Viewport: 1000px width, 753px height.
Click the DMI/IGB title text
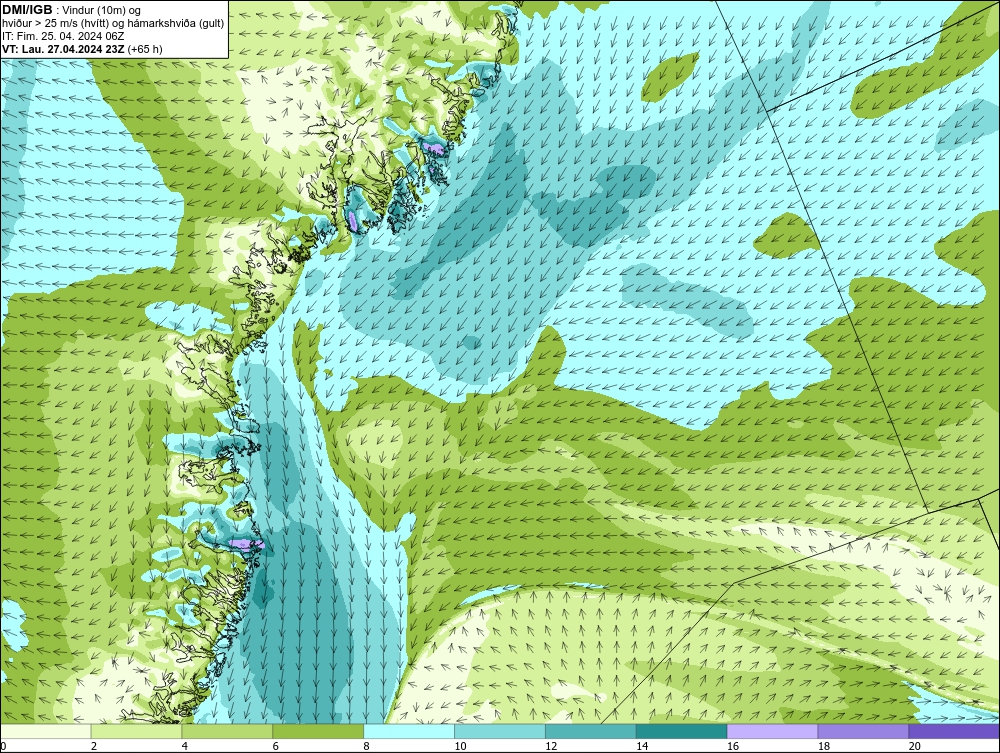pos(27,10)
